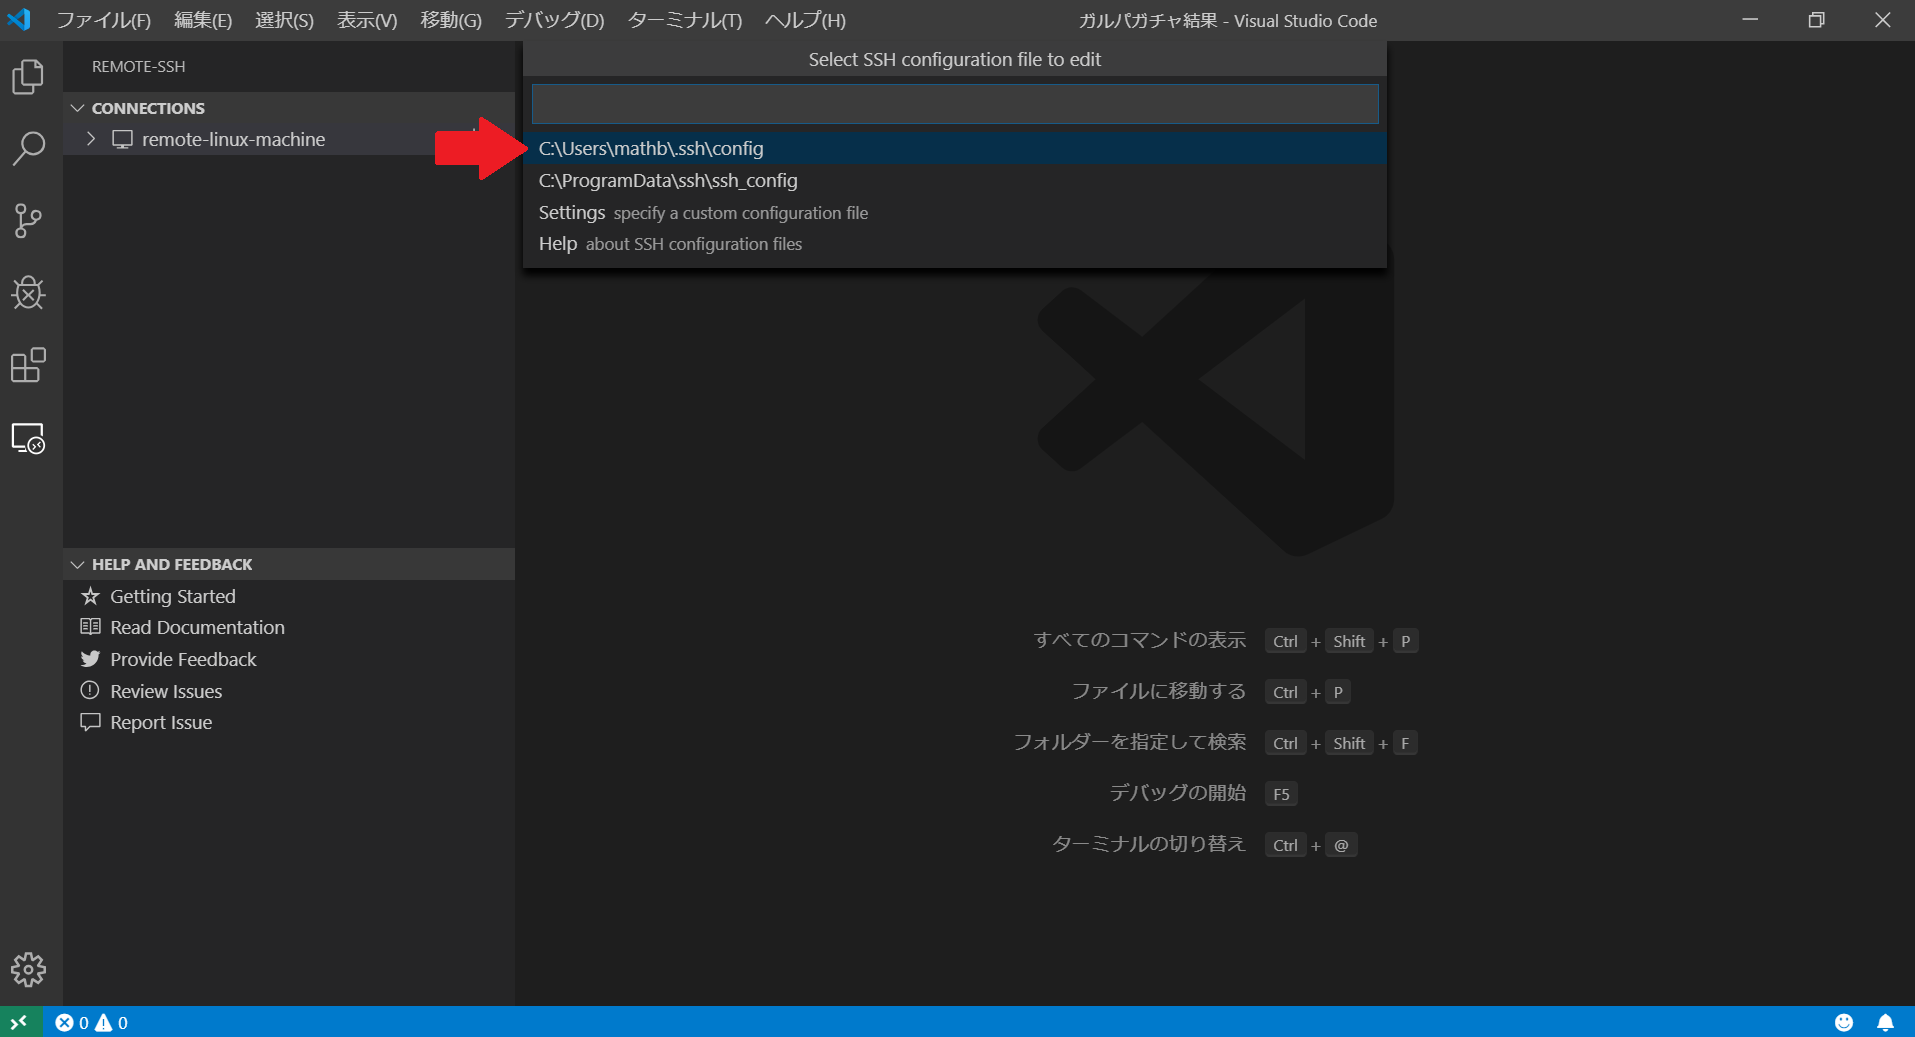Viewport: 1915px width, 1037px height.
Task: Open the Explorer view in activity bar
Action: click(28, 77)
